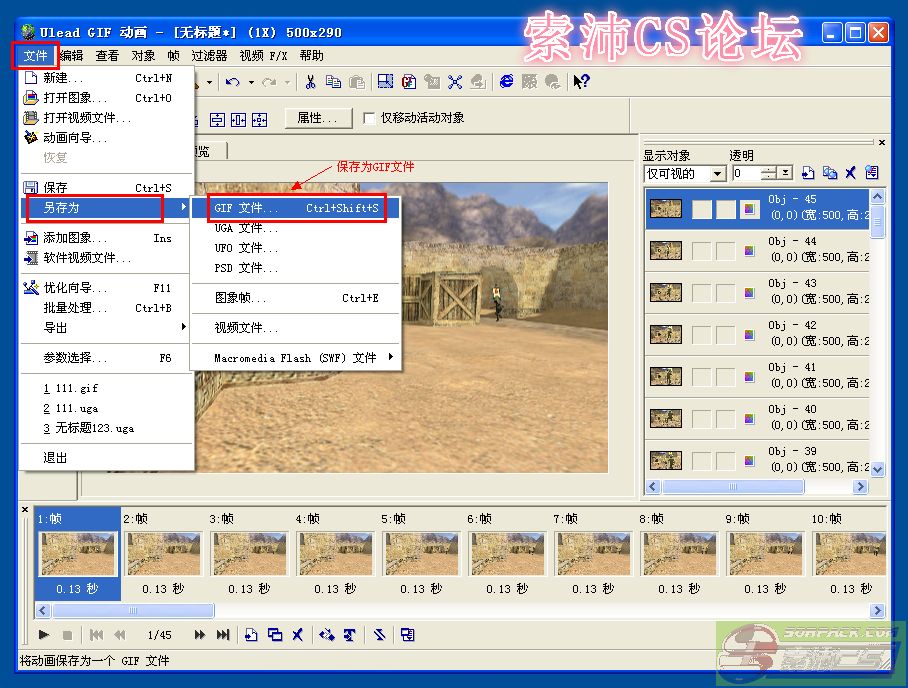Play the animation with the play button
This screenshot has height=688, width=908.
43,635
